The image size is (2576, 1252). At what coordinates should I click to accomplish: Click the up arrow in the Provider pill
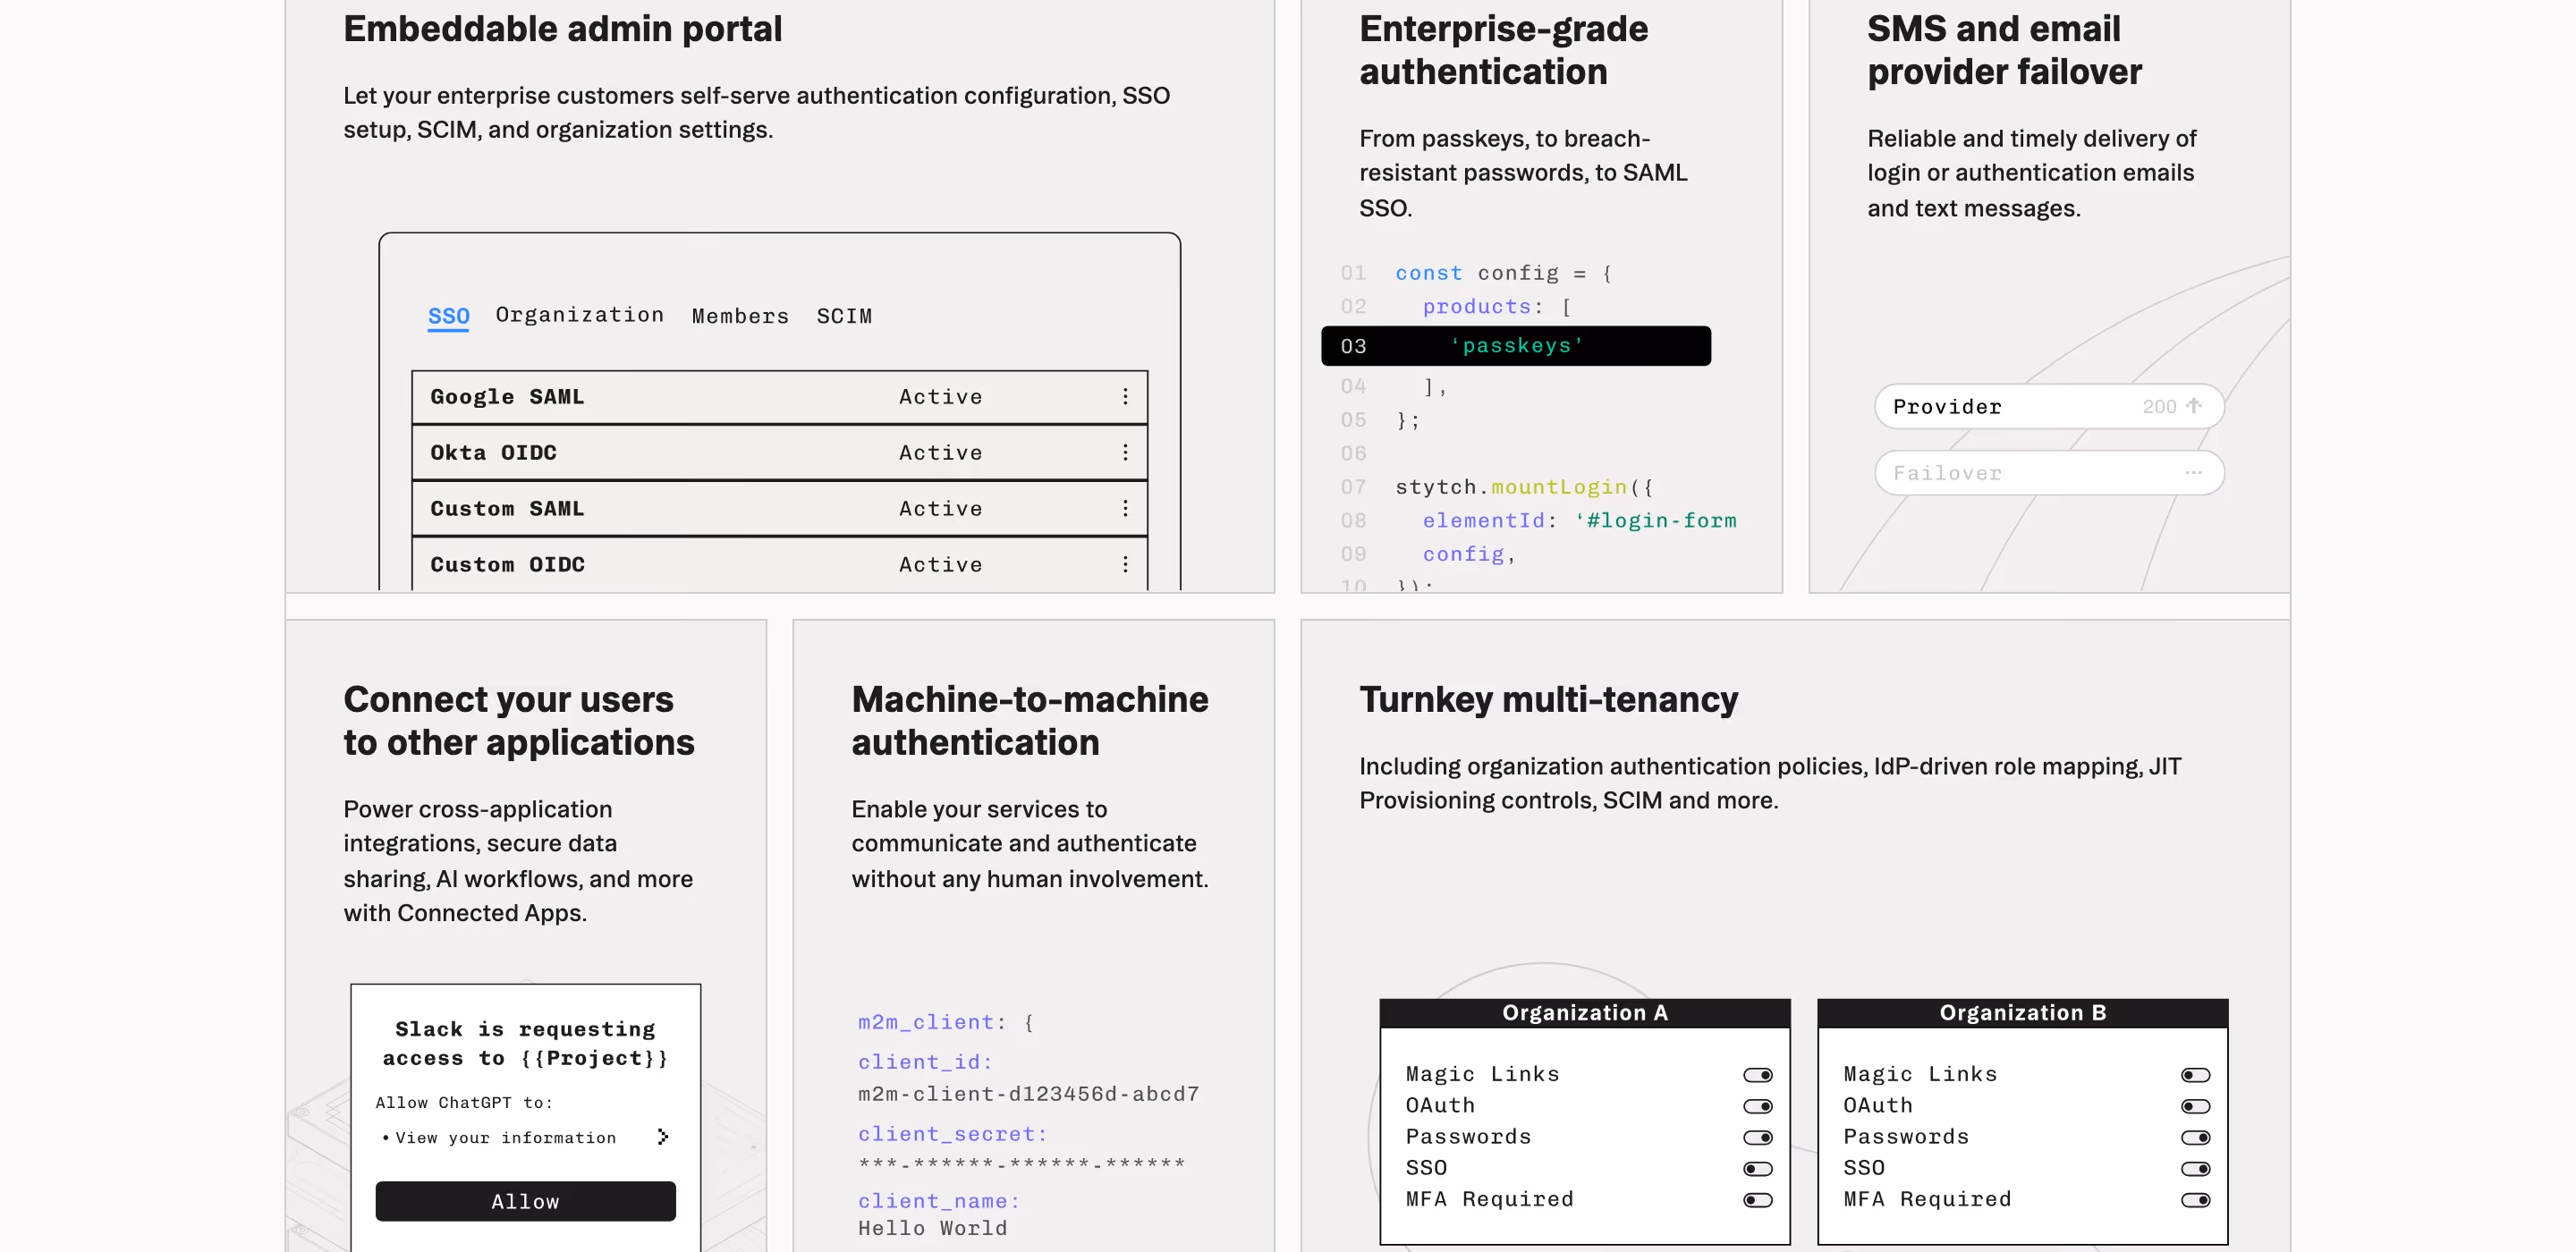click(x=2193, y=406)
